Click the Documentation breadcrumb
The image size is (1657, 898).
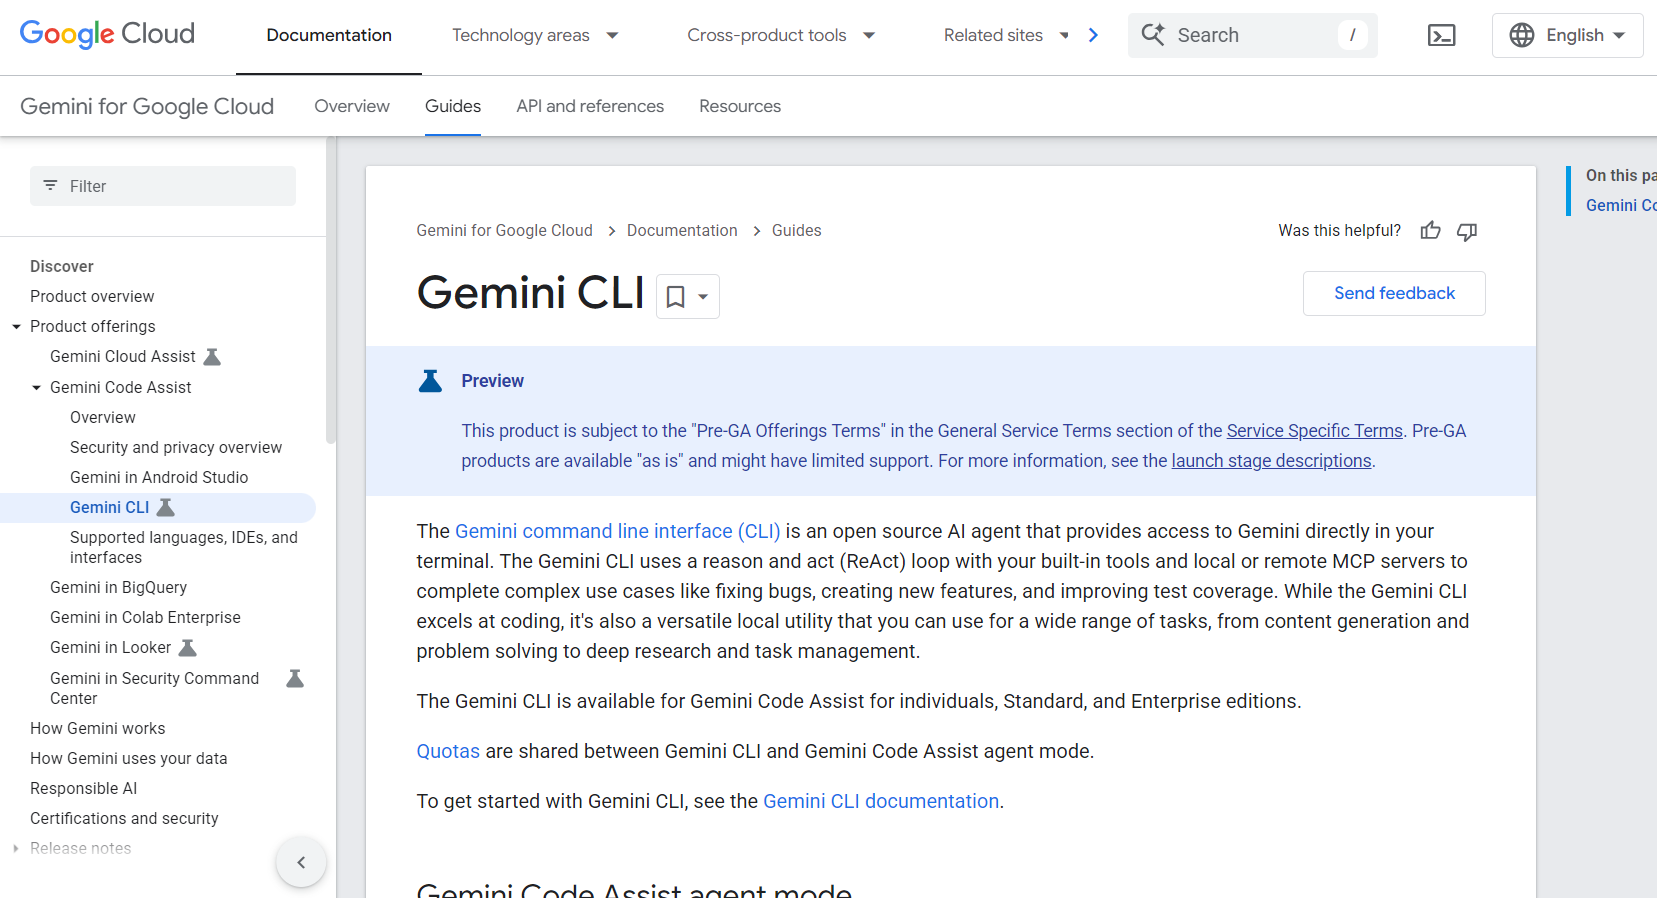pos(682,231)
